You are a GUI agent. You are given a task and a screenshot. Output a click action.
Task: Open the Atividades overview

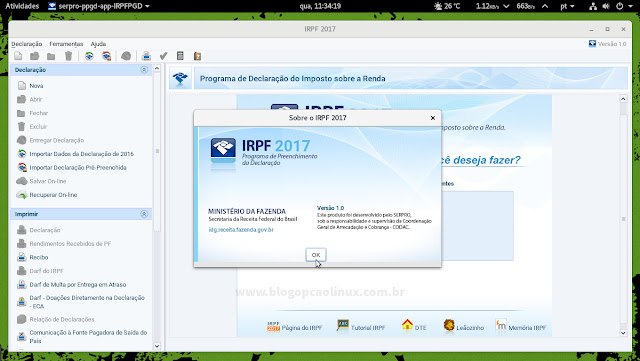pyautogui.click(x=22, y=6)
